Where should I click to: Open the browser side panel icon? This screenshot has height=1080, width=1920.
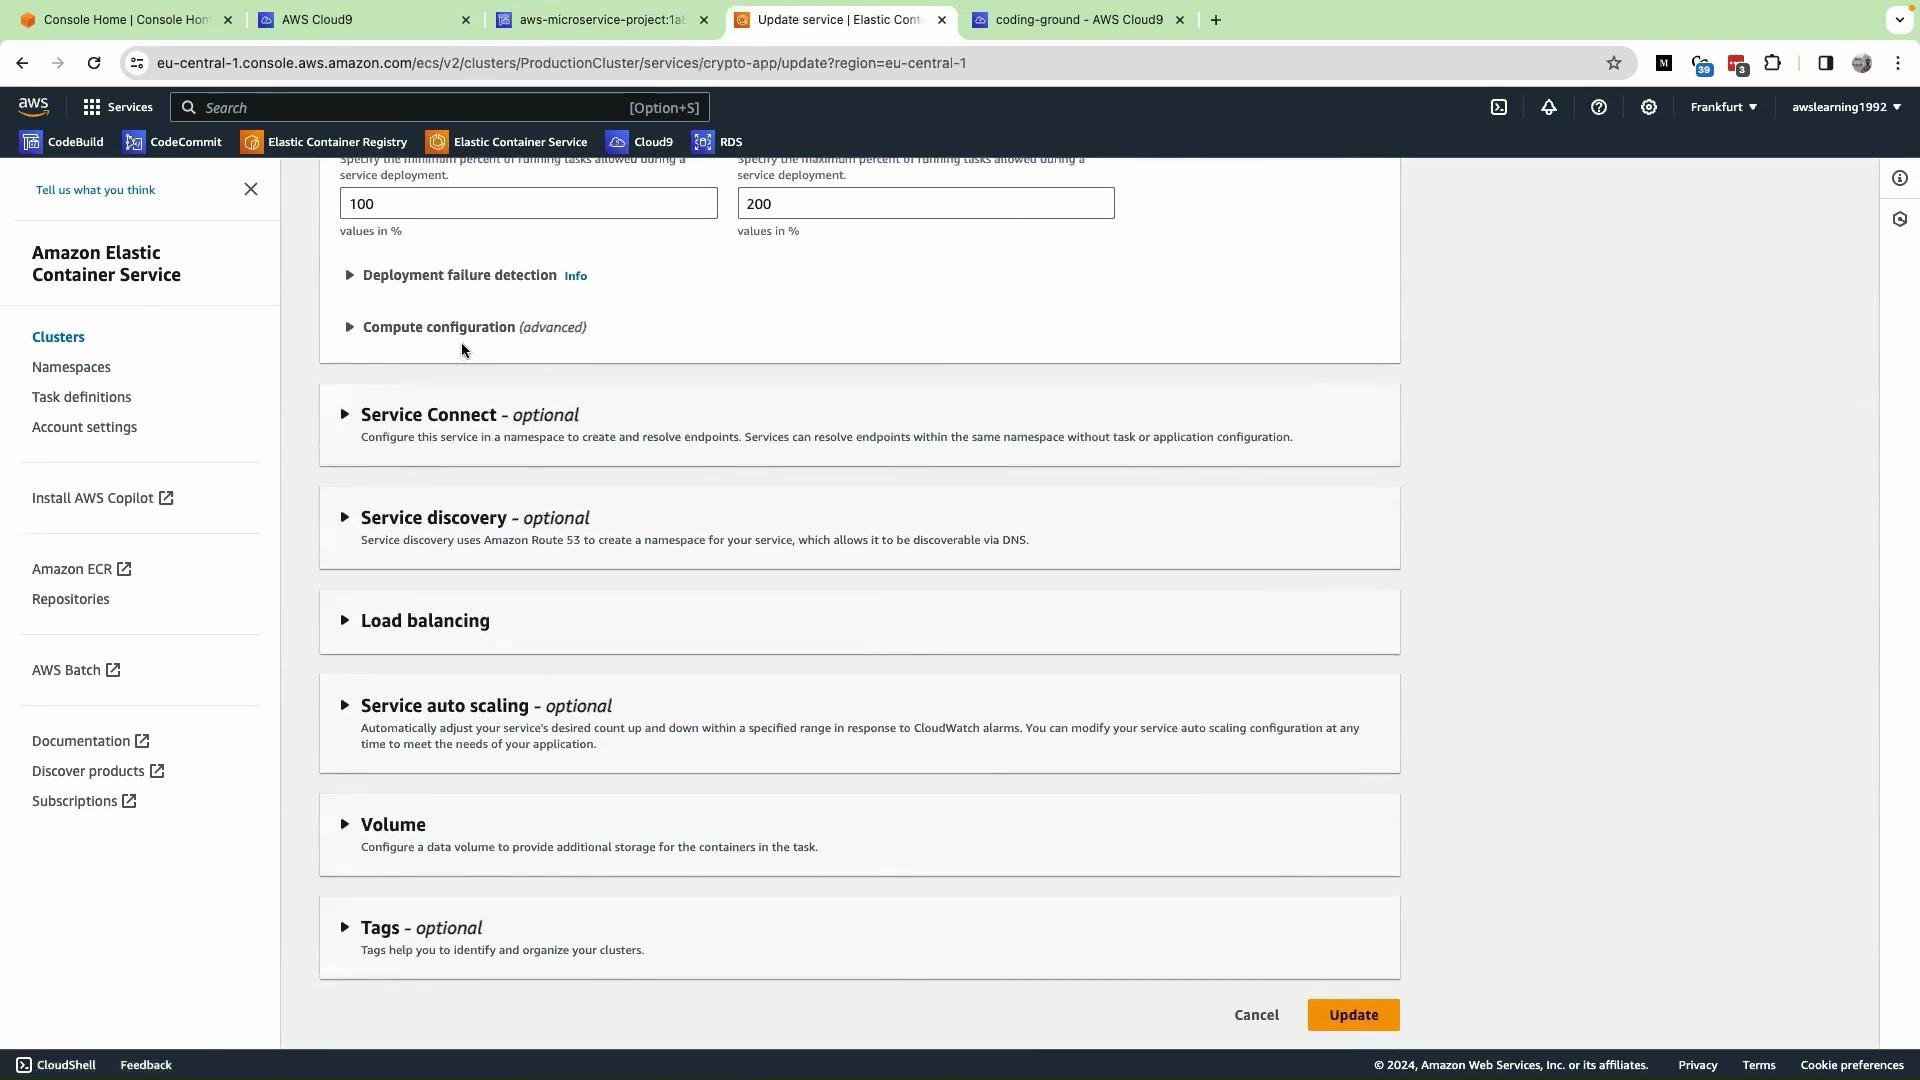point(1825,63)
